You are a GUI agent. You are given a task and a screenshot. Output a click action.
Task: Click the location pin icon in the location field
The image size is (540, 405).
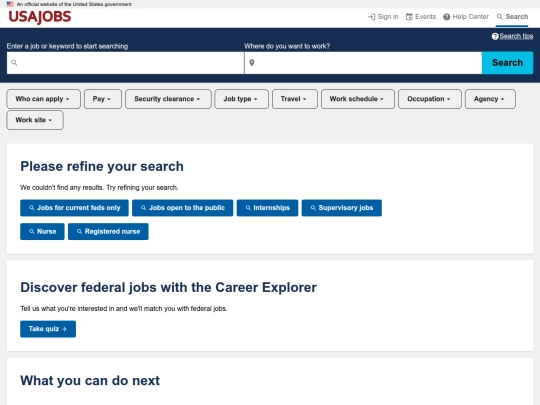pos(252,63)
